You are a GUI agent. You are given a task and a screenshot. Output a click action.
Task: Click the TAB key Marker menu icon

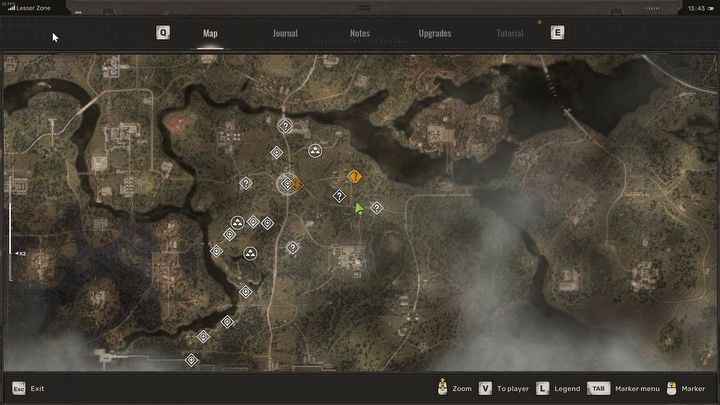point(598,388)
